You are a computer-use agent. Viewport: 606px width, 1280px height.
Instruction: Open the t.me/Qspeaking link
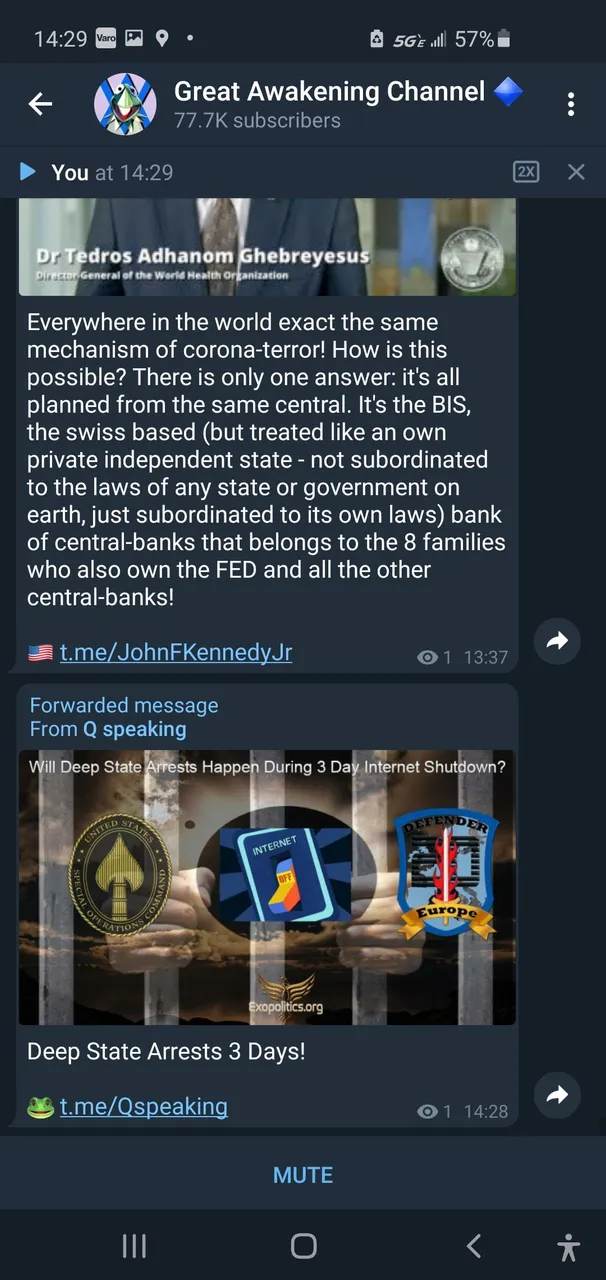click(x=144, y=1107)
